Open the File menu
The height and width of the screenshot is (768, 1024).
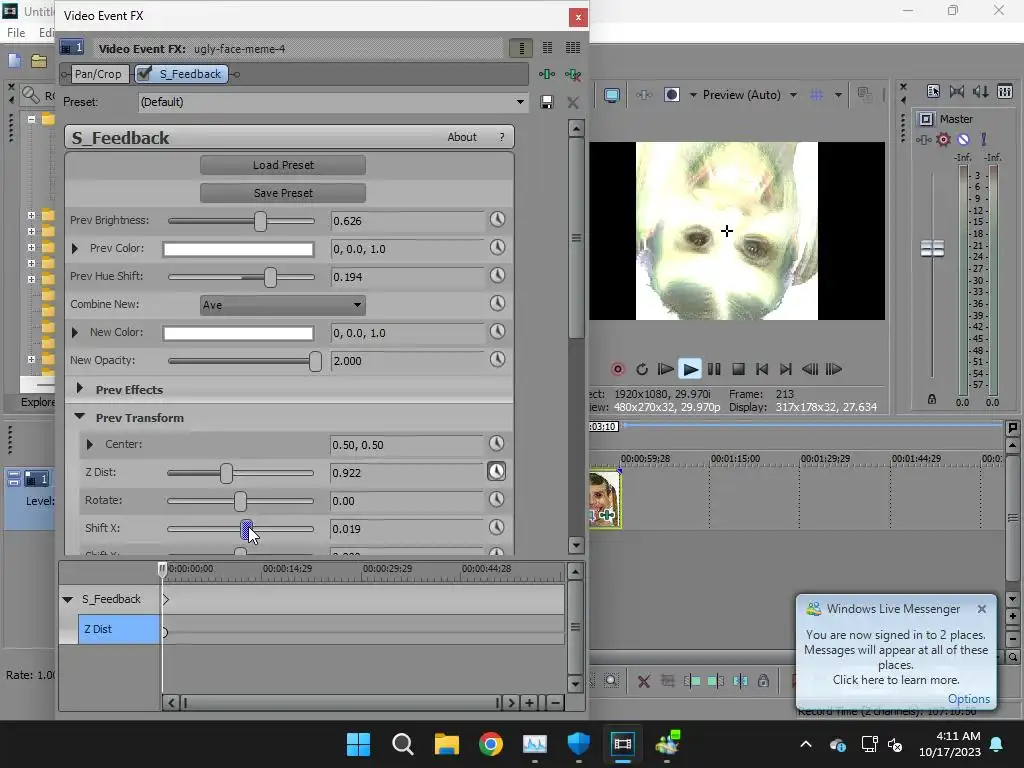[16, 33]
